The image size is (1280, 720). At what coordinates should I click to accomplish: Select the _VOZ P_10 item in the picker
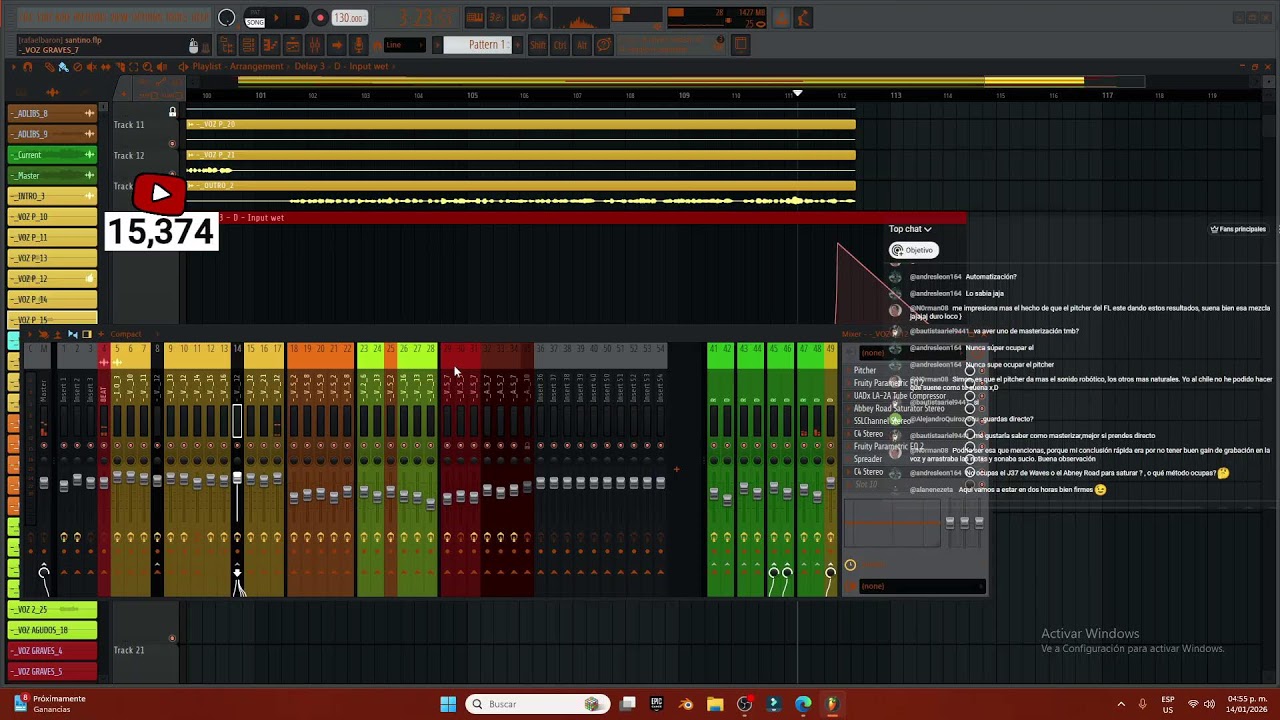pos(52,217)
